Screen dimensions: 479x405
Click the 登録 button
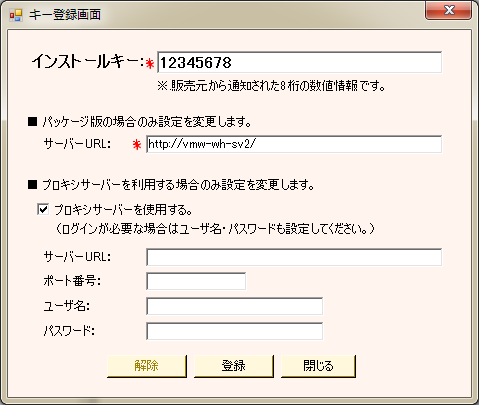click(234, 366)
